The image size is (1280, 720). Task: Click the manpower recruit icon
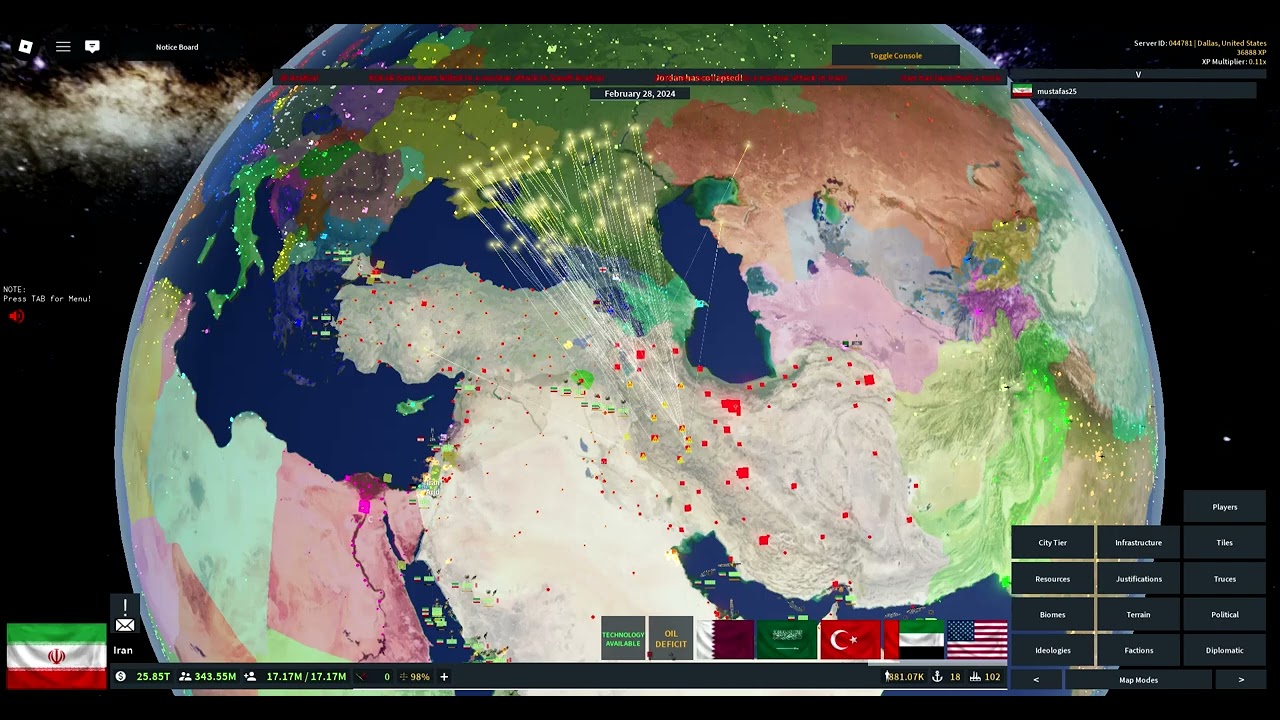[250, 677]
